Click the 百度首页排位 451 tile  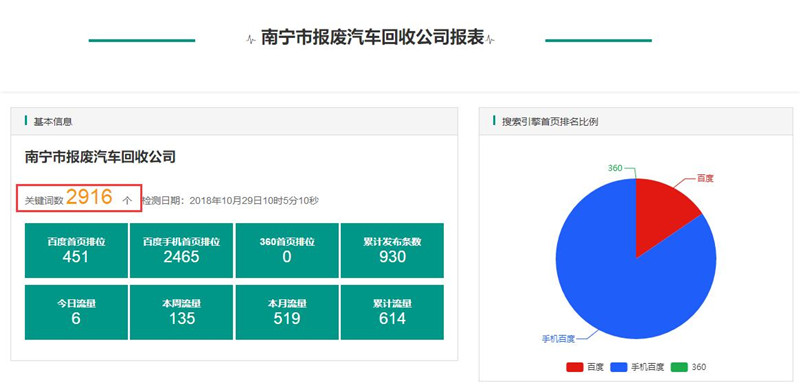pyautogui.click(x=76, y=250)
